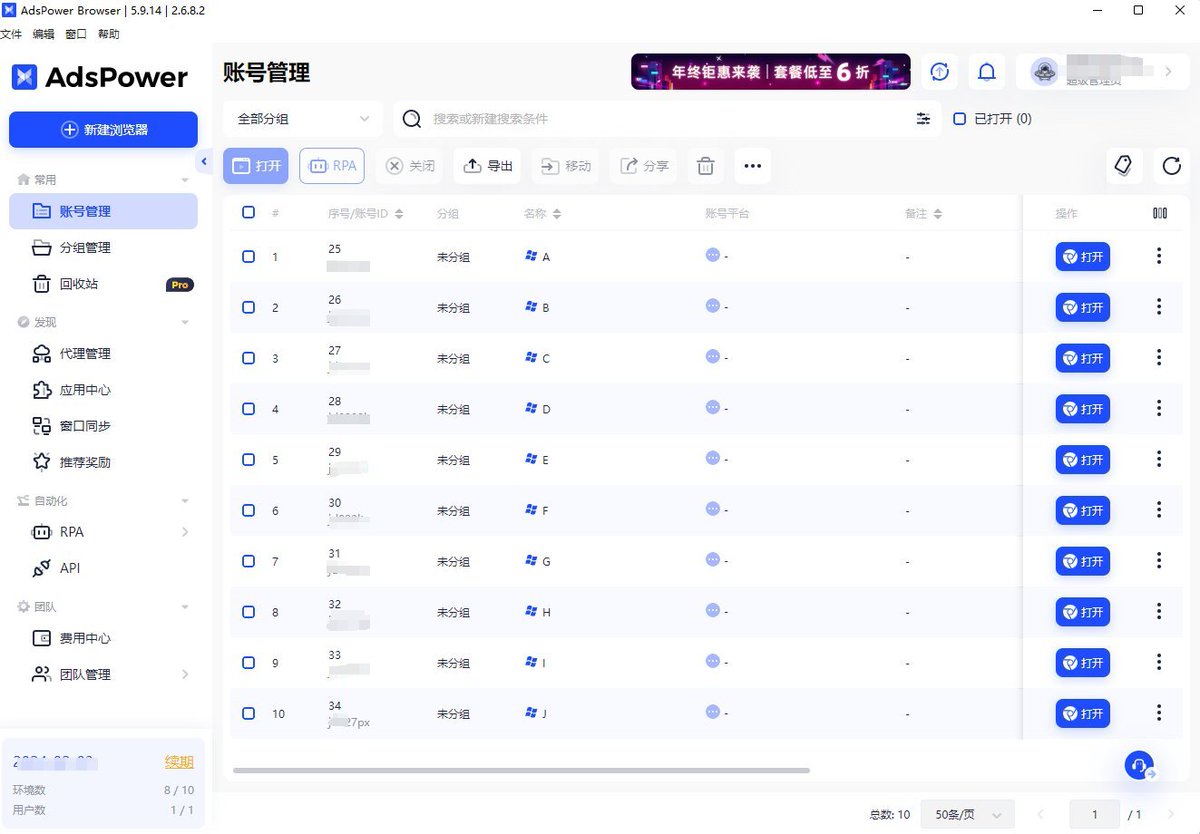Click the 新建浏览器 button

(103, 130)
